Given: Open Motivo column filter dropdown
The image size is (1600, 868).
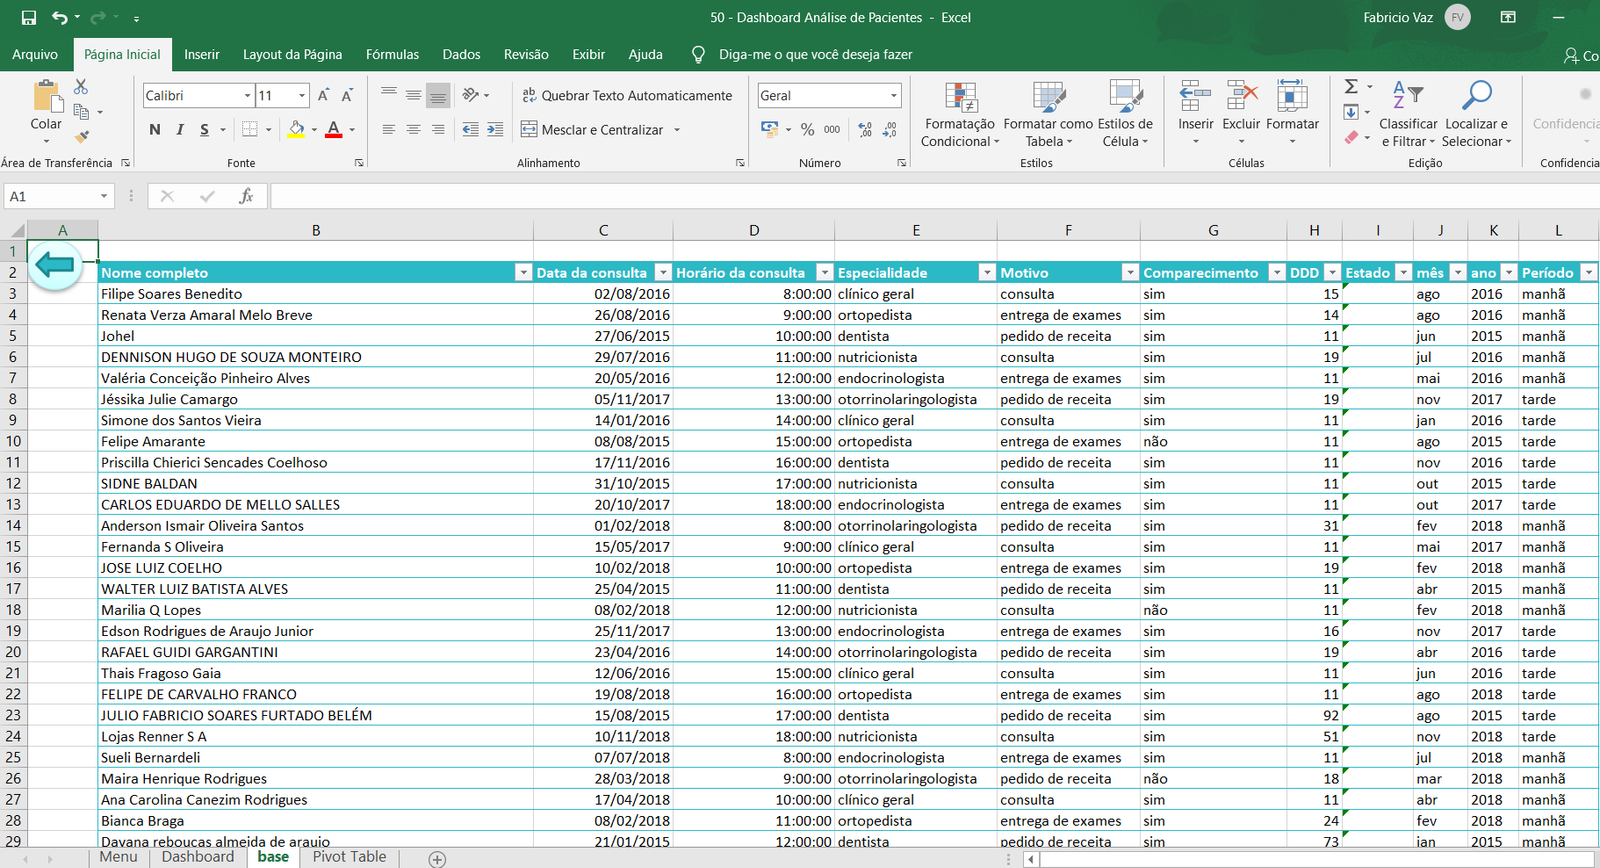Looking at the screenshot, I should tap(1130, 273).
